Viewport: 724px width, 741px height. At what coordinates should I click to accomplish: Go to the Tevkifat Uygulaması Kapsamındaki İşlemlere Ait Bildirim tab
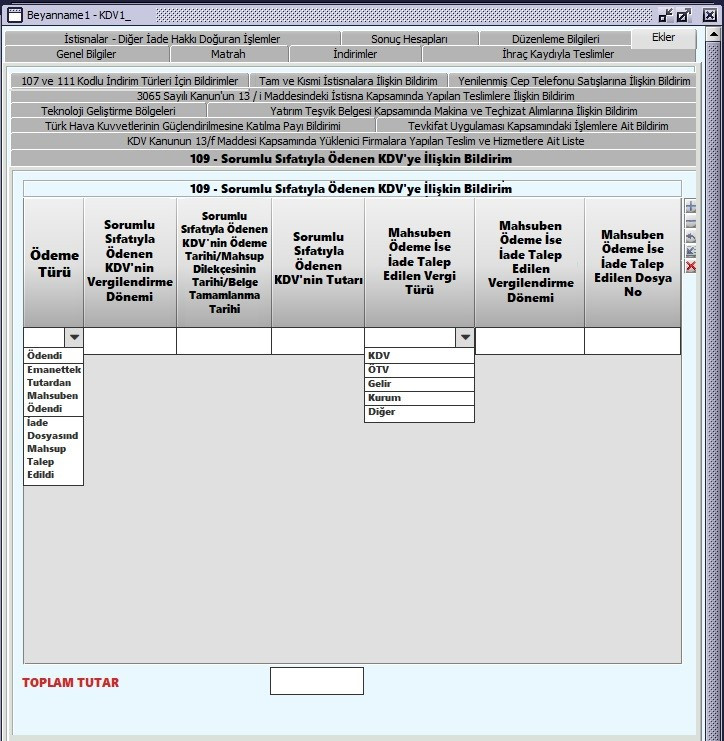click(x=537, y=126)
